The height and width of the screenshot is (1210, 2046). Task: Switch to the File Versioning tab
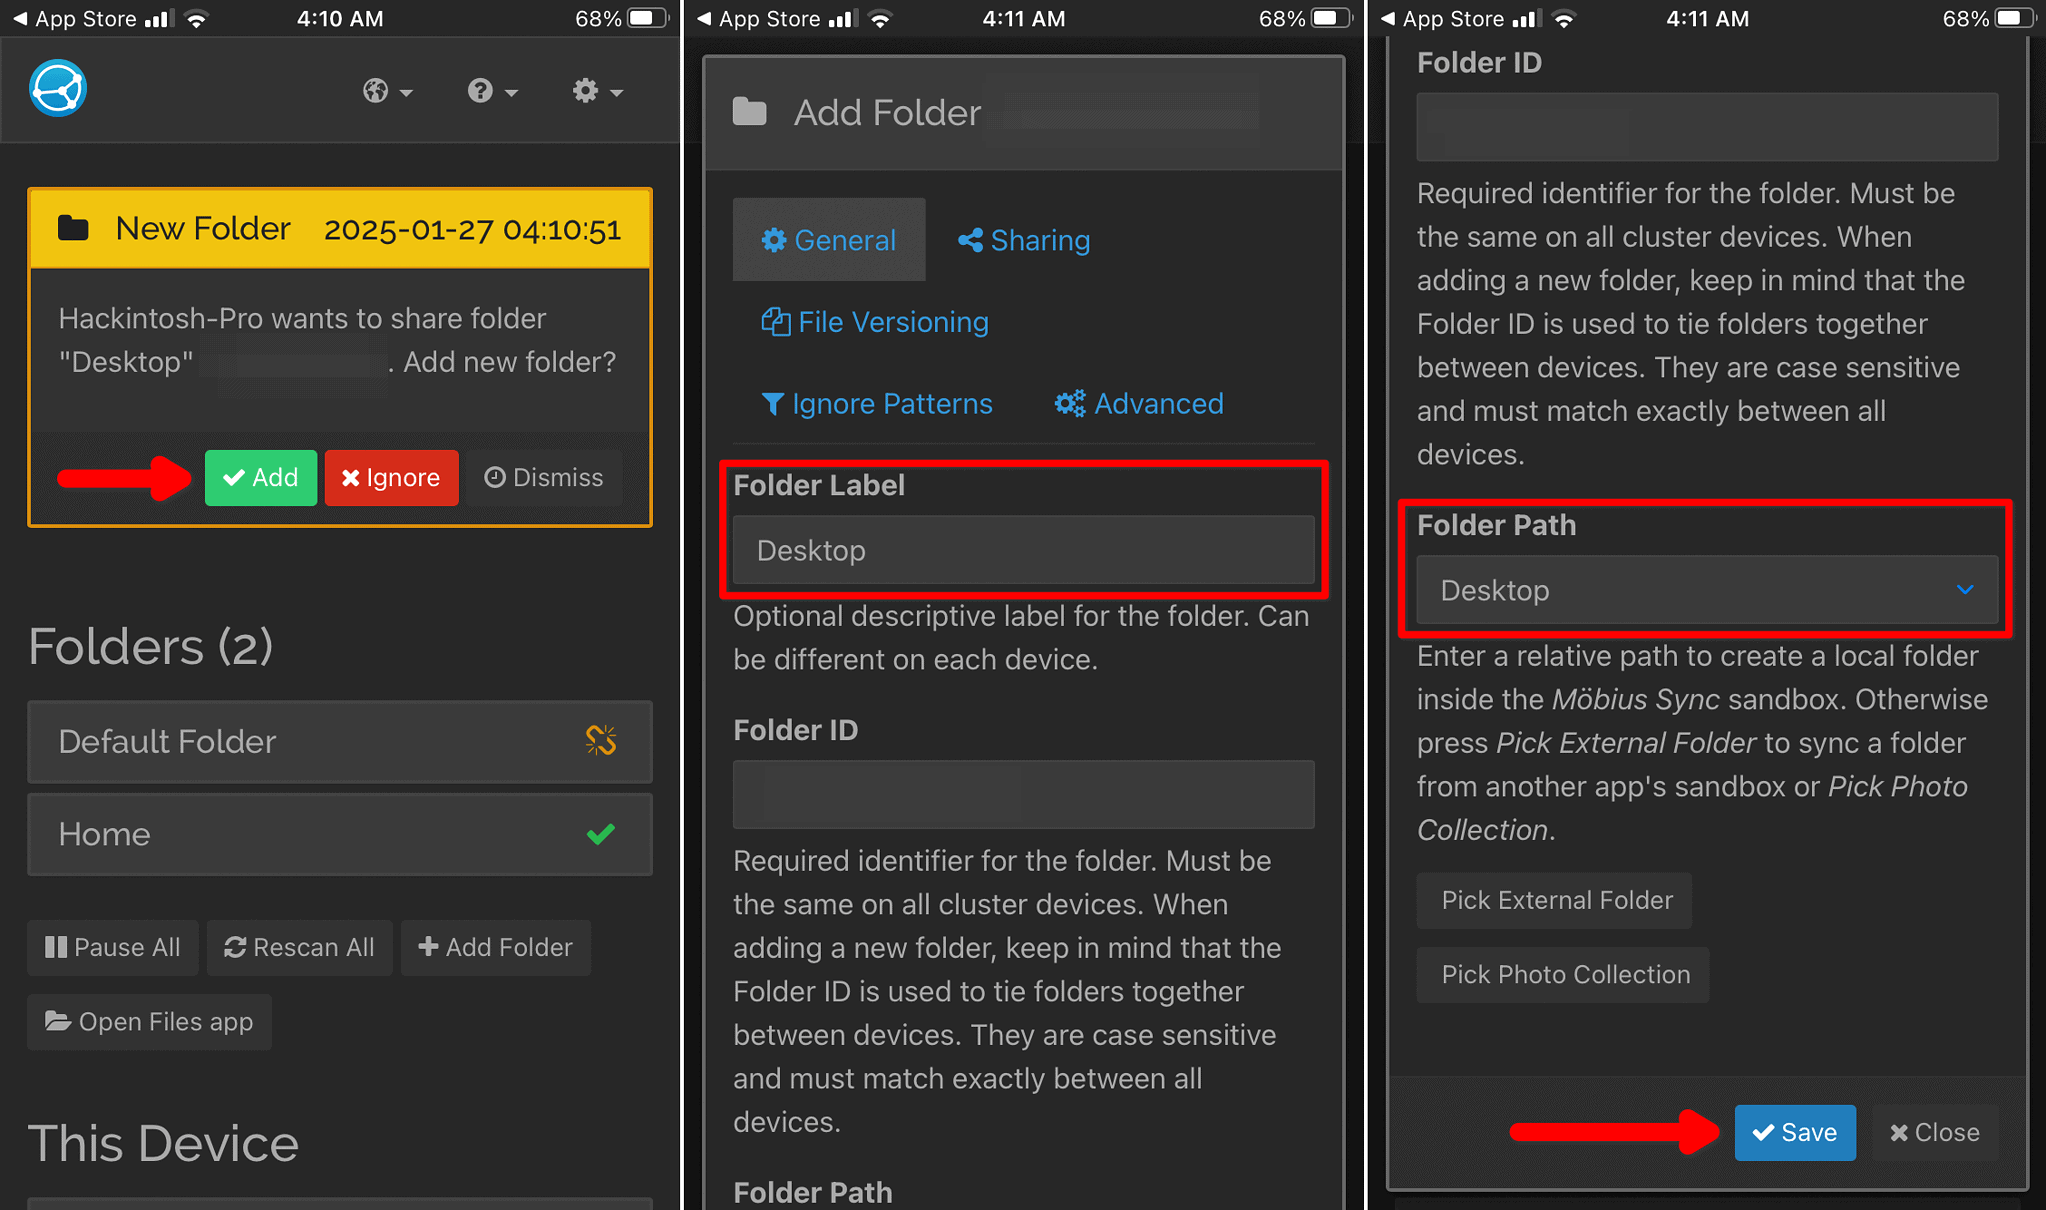point(875,322)
